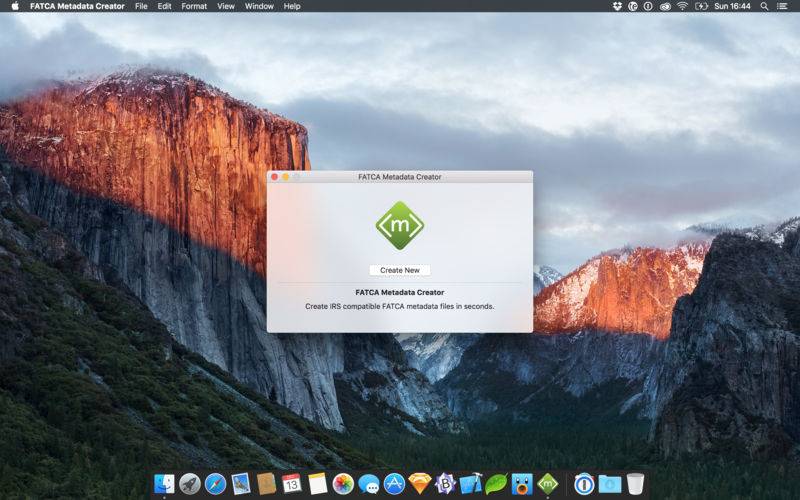The width and height of the screenshot is (800, 500).
Task: Open Photos from the Dock
Action: pyautogui.click(x=343, y=484)
